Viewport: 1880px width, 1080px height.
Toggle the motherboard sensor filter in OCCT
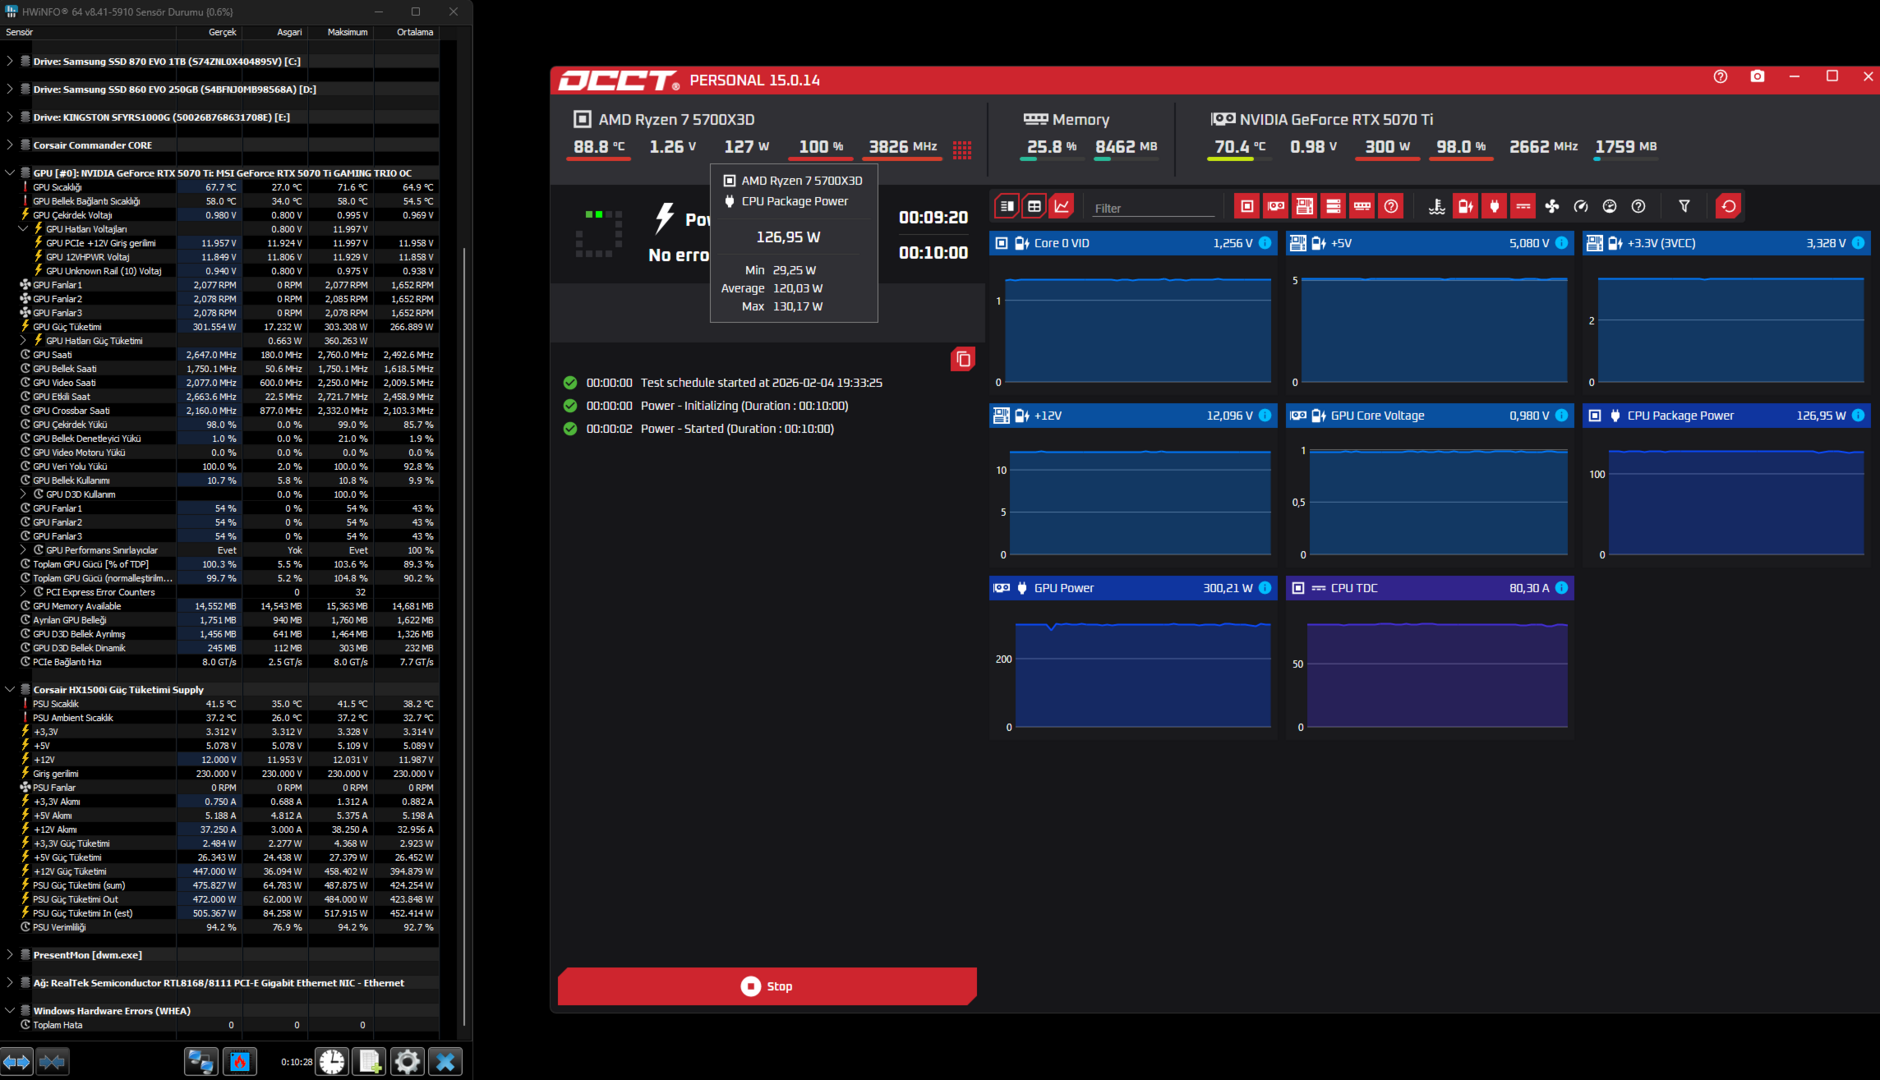pos(1305,207)
